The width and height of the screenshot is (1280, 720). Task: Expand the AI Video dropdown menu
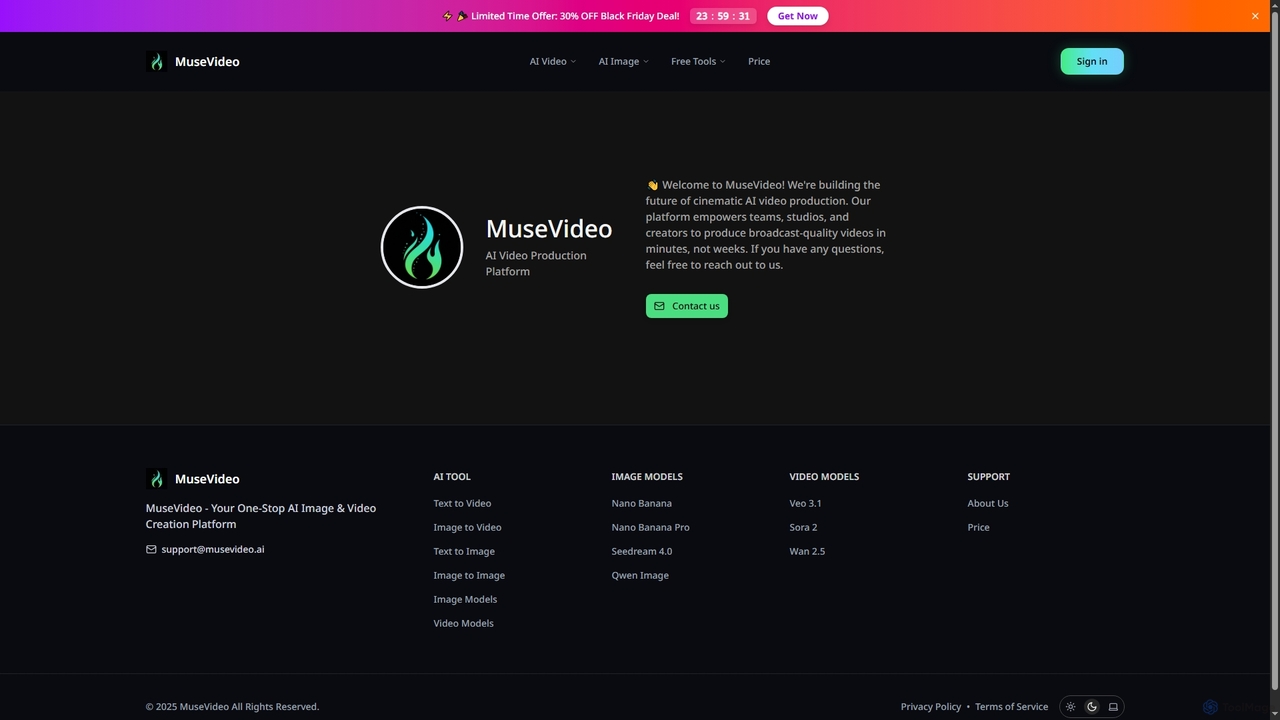[553, 62]
